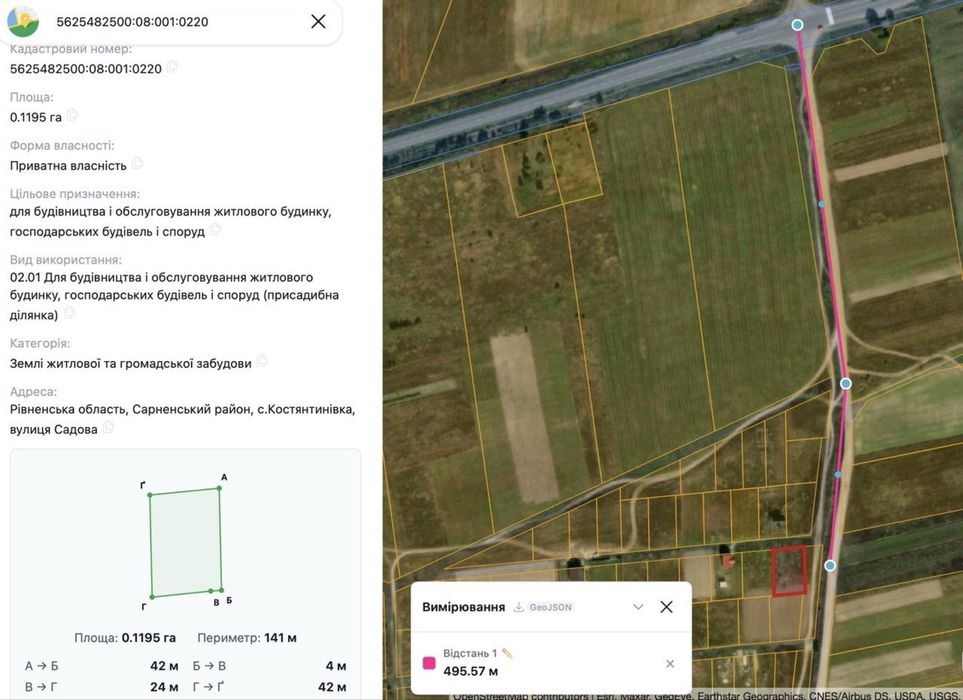Click the red highlighted parcel on the map

pyautogui.click(x=789, y=571)
